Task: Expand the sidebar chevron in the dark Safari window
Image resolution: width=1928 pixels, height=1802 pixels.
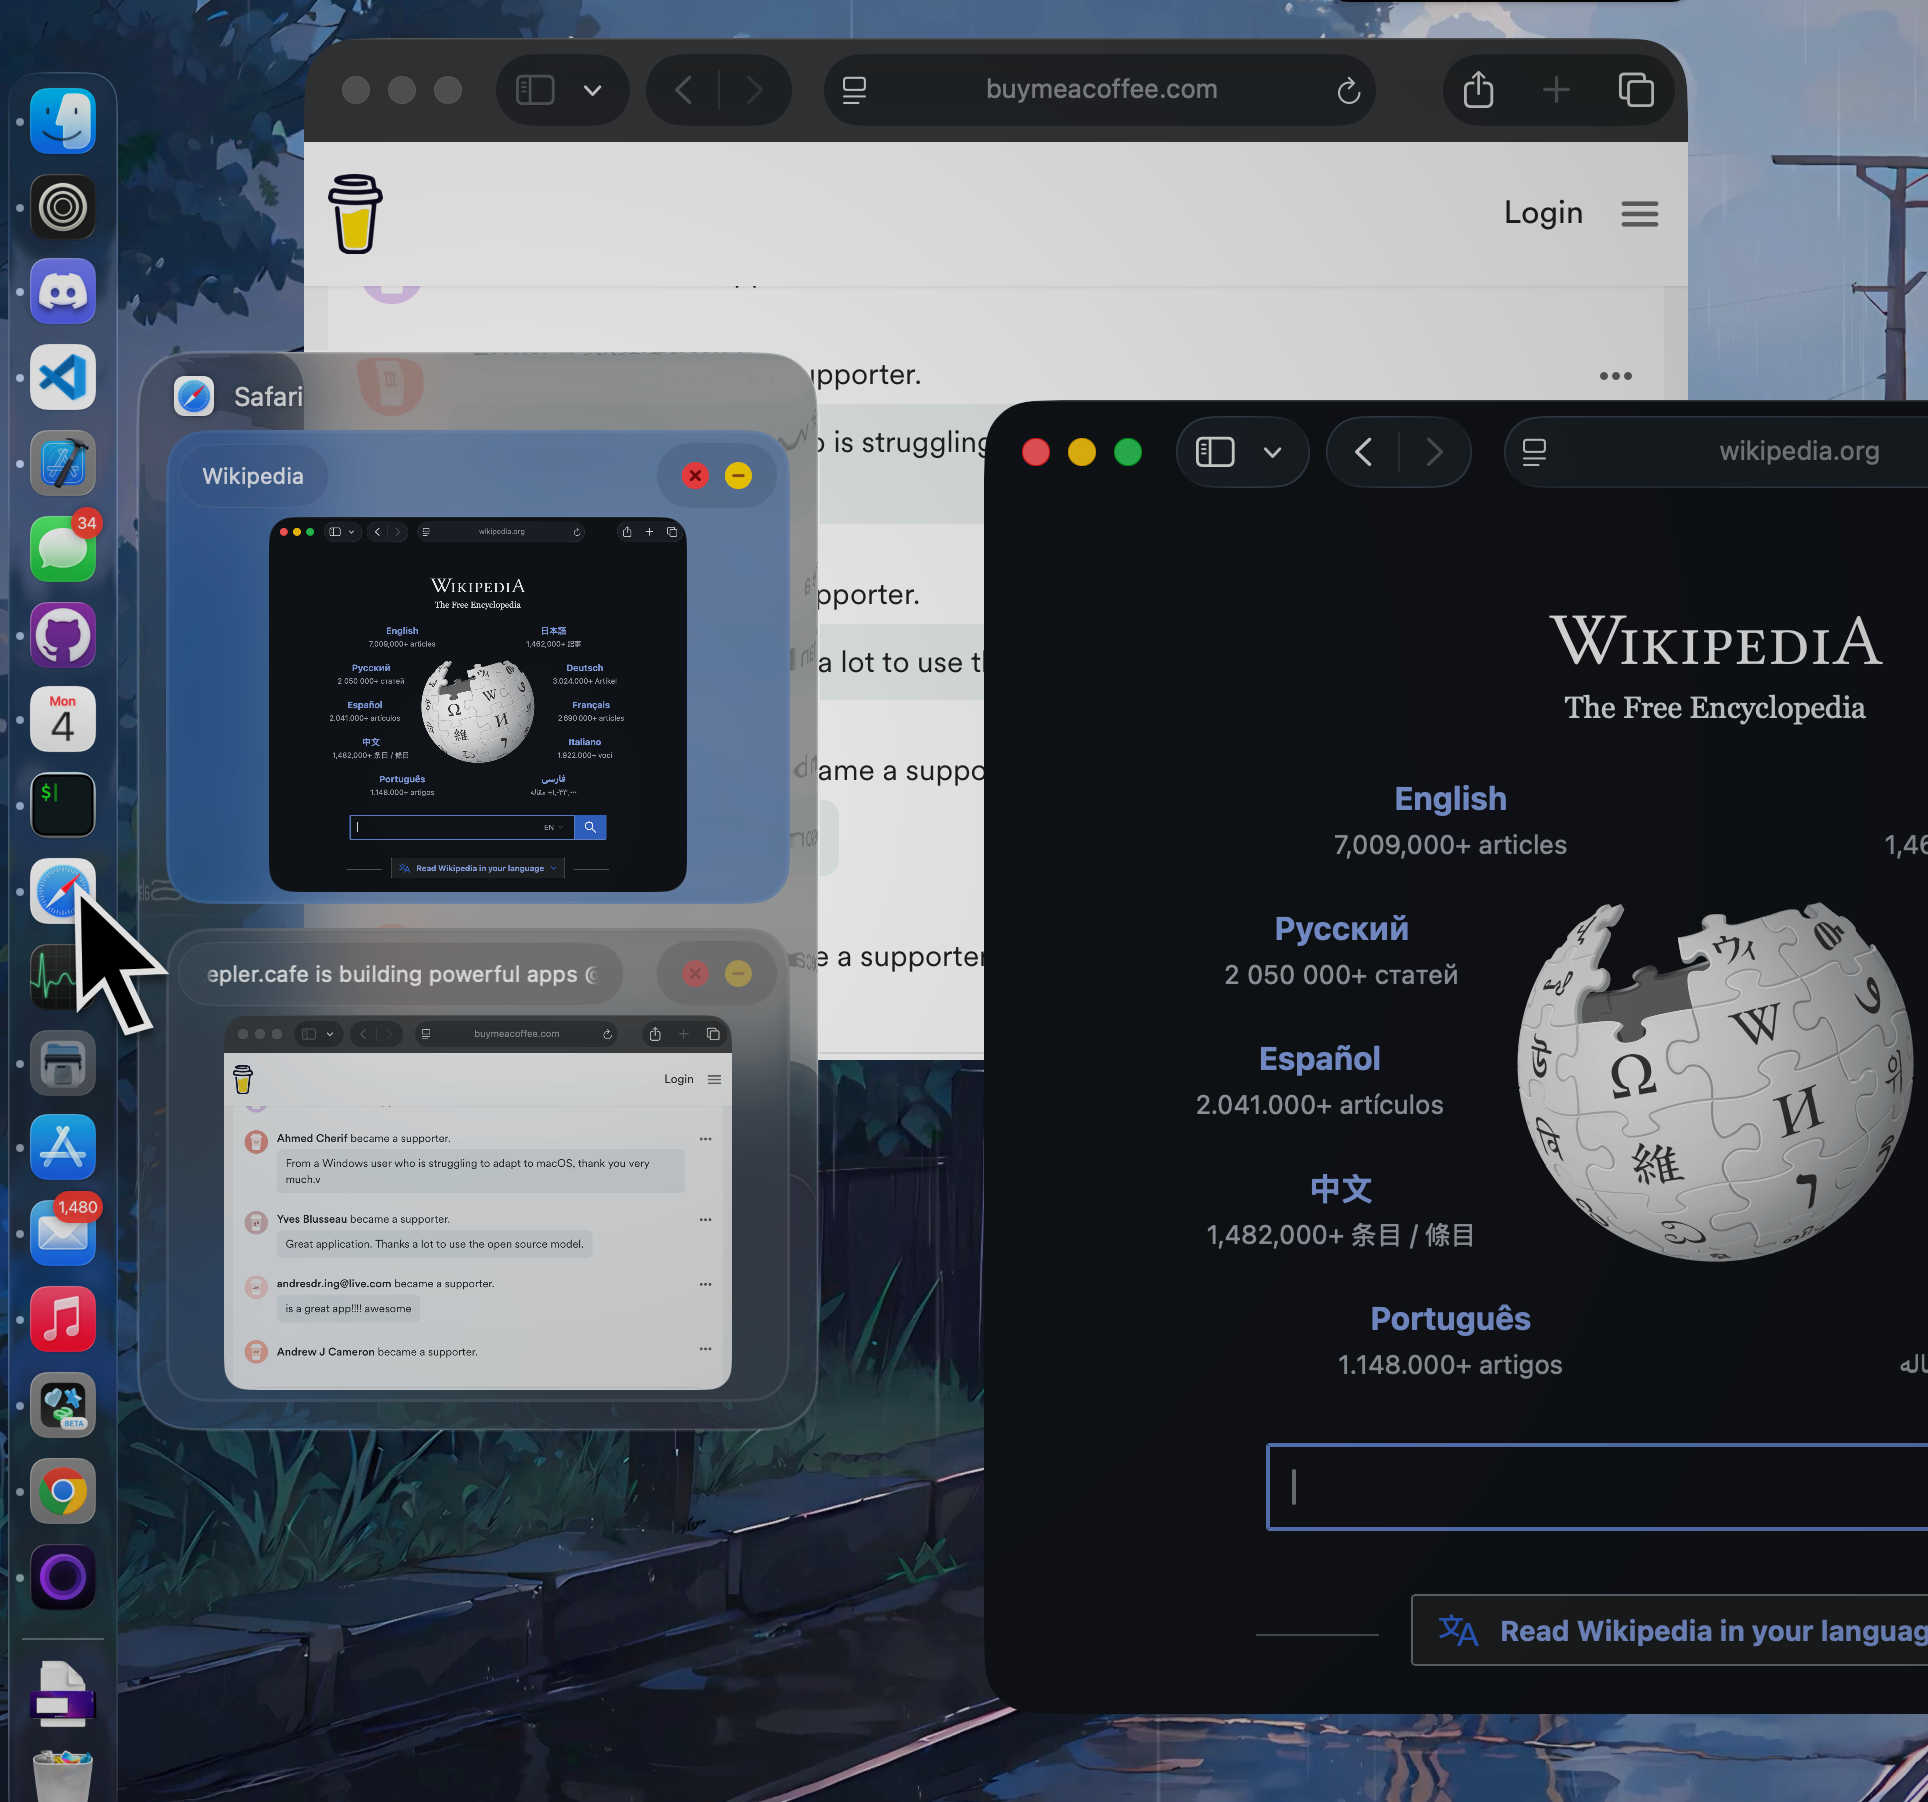Action: pyautogui.click(x=1273, y=452)
